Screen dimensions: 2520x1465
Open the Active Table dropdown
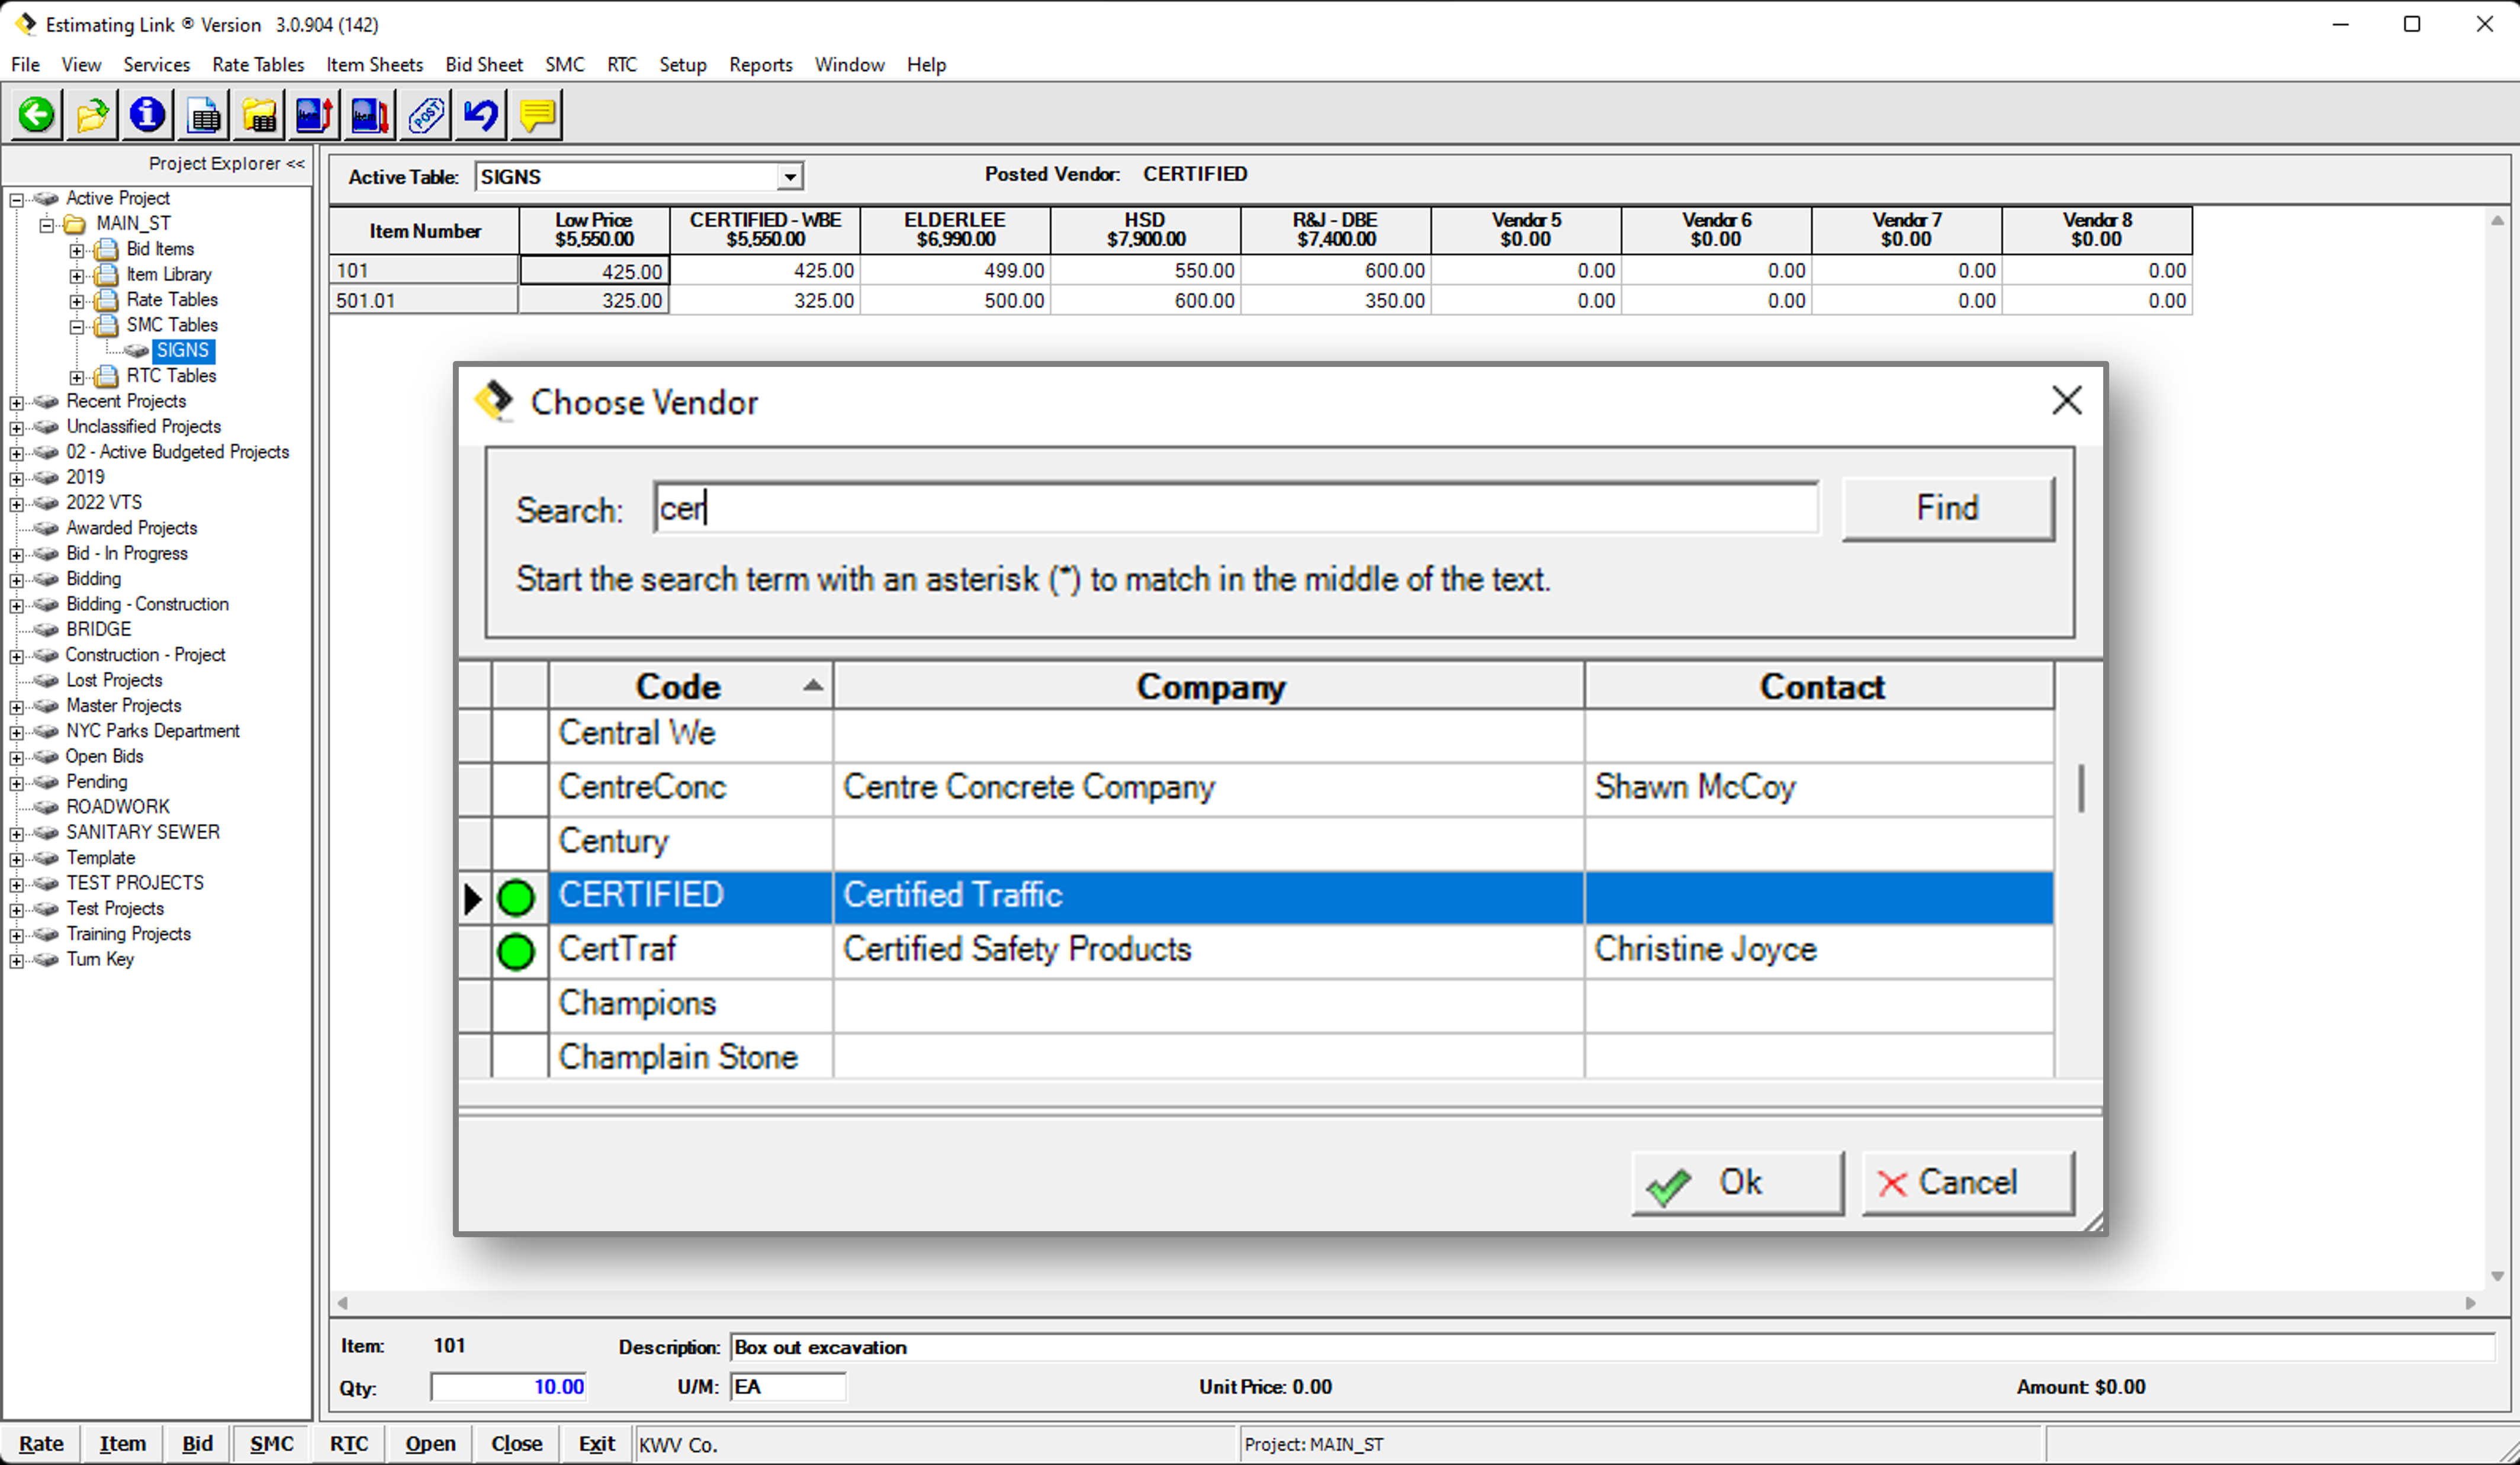tap(789, 175)
